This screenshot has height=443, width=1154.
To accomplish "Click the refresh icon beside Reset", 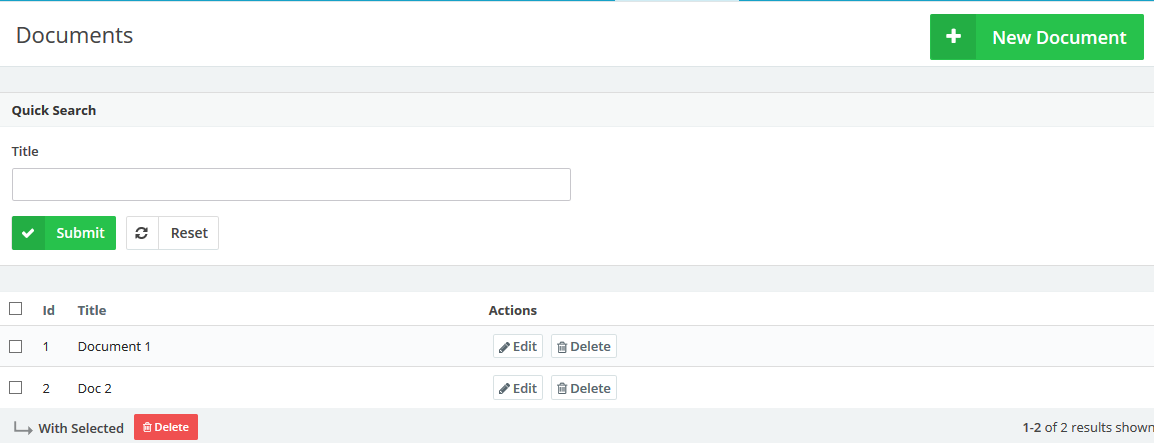I will pyautogui.click(x=142, y=233).
